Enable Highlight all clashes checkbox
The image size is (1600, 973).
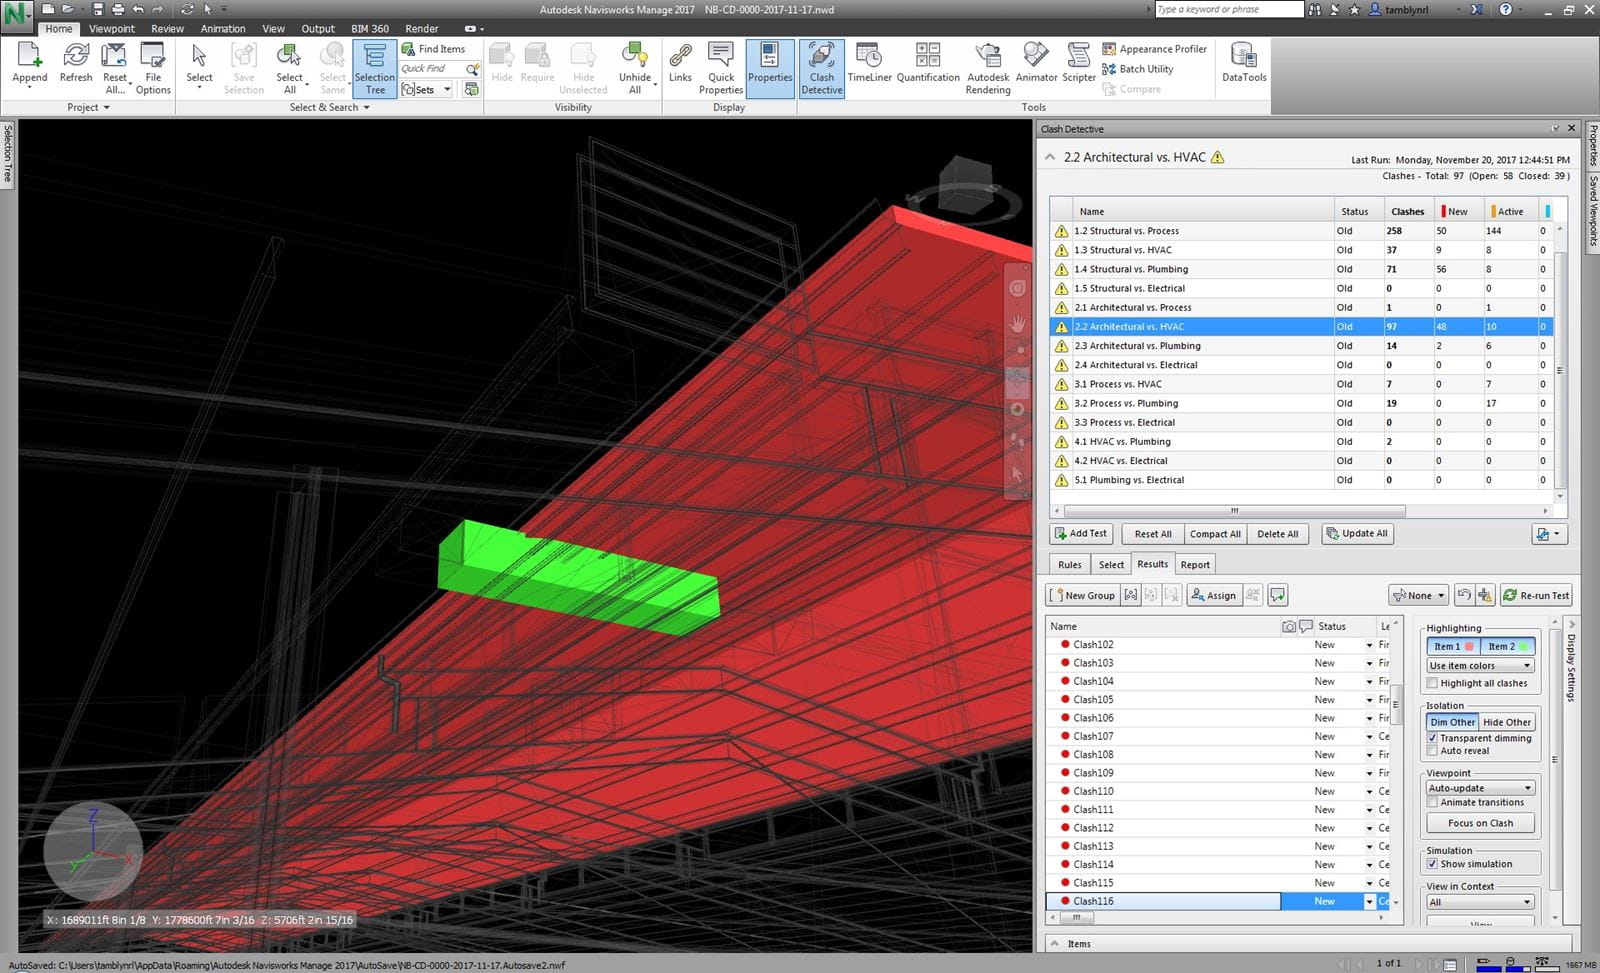point(1433,684)
